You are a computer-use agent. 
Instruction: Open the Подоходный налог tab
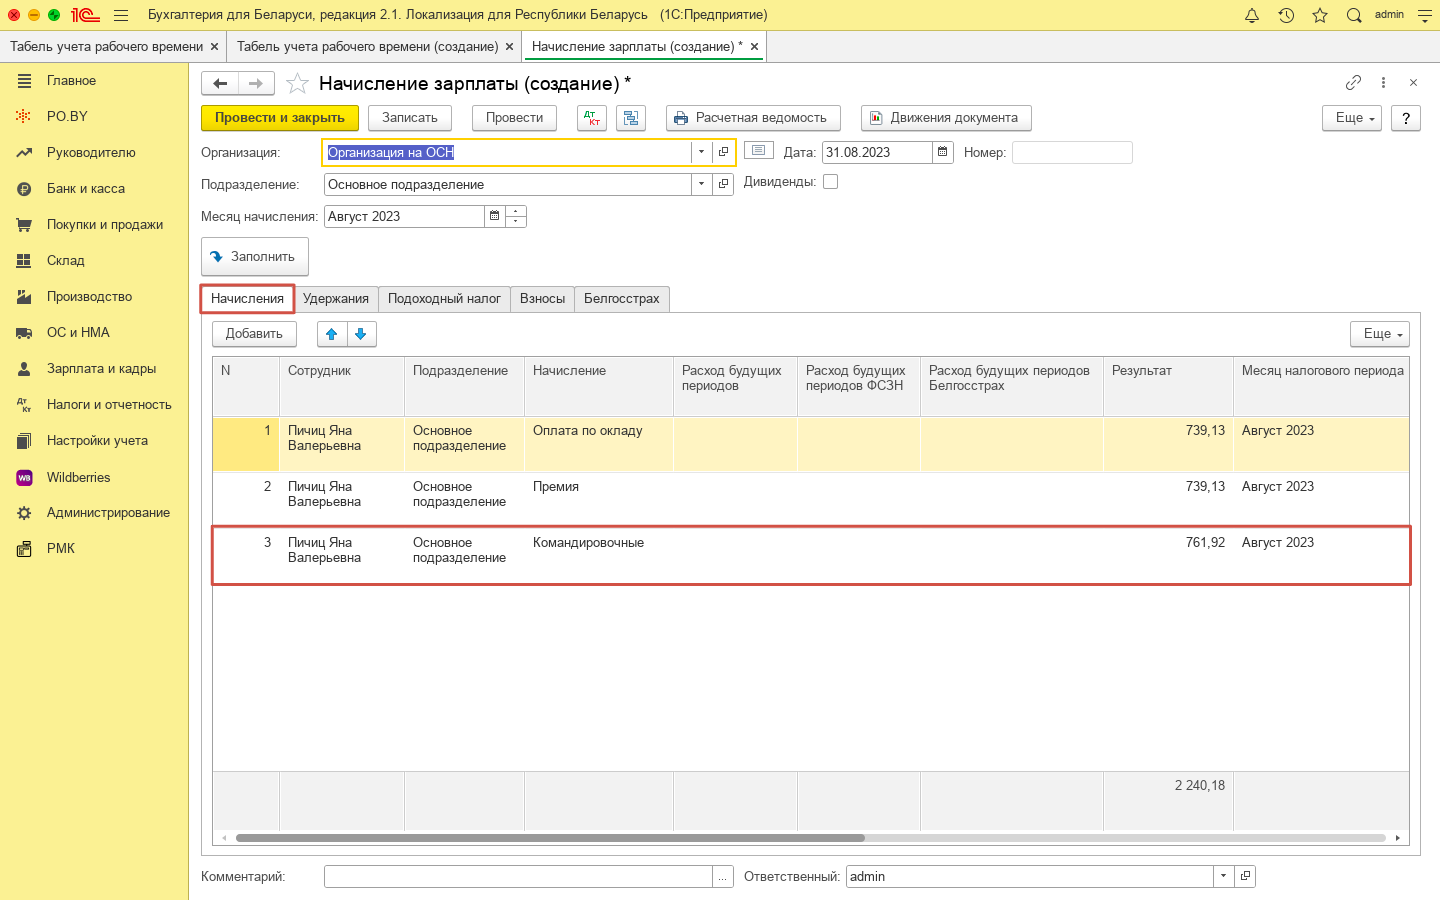pos(444,299)
